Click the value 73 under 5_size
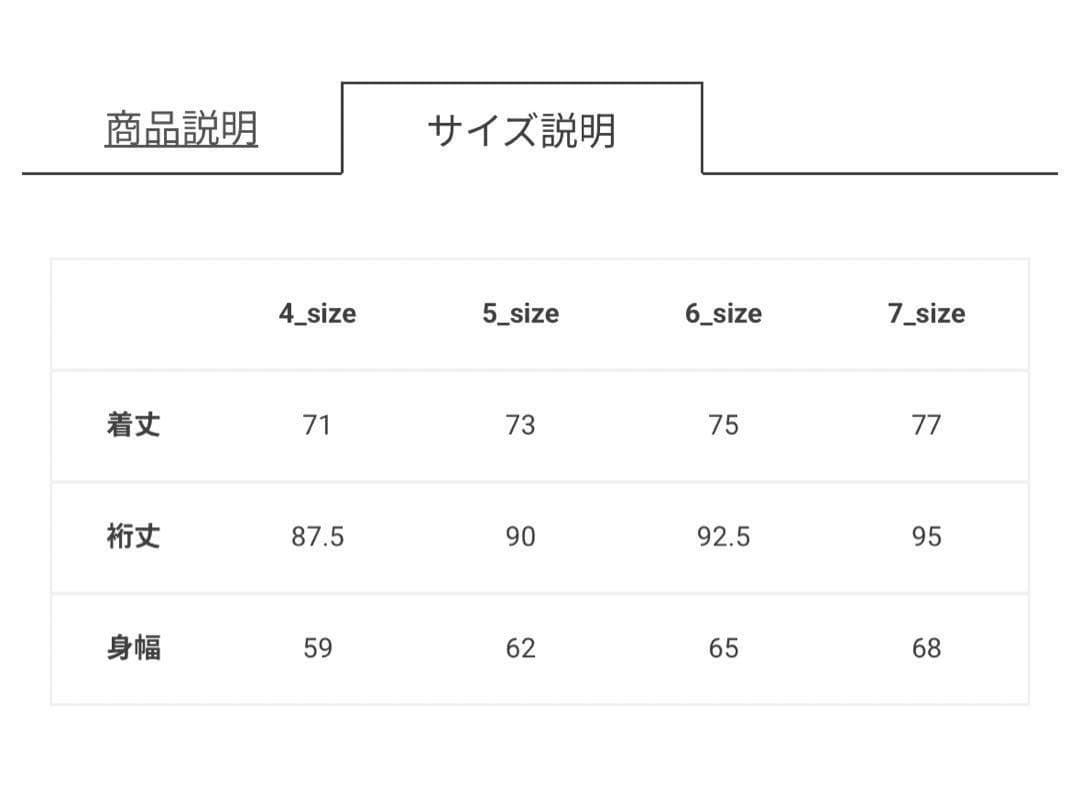This screenshot has width=1080, height=805. pos(520,425)
